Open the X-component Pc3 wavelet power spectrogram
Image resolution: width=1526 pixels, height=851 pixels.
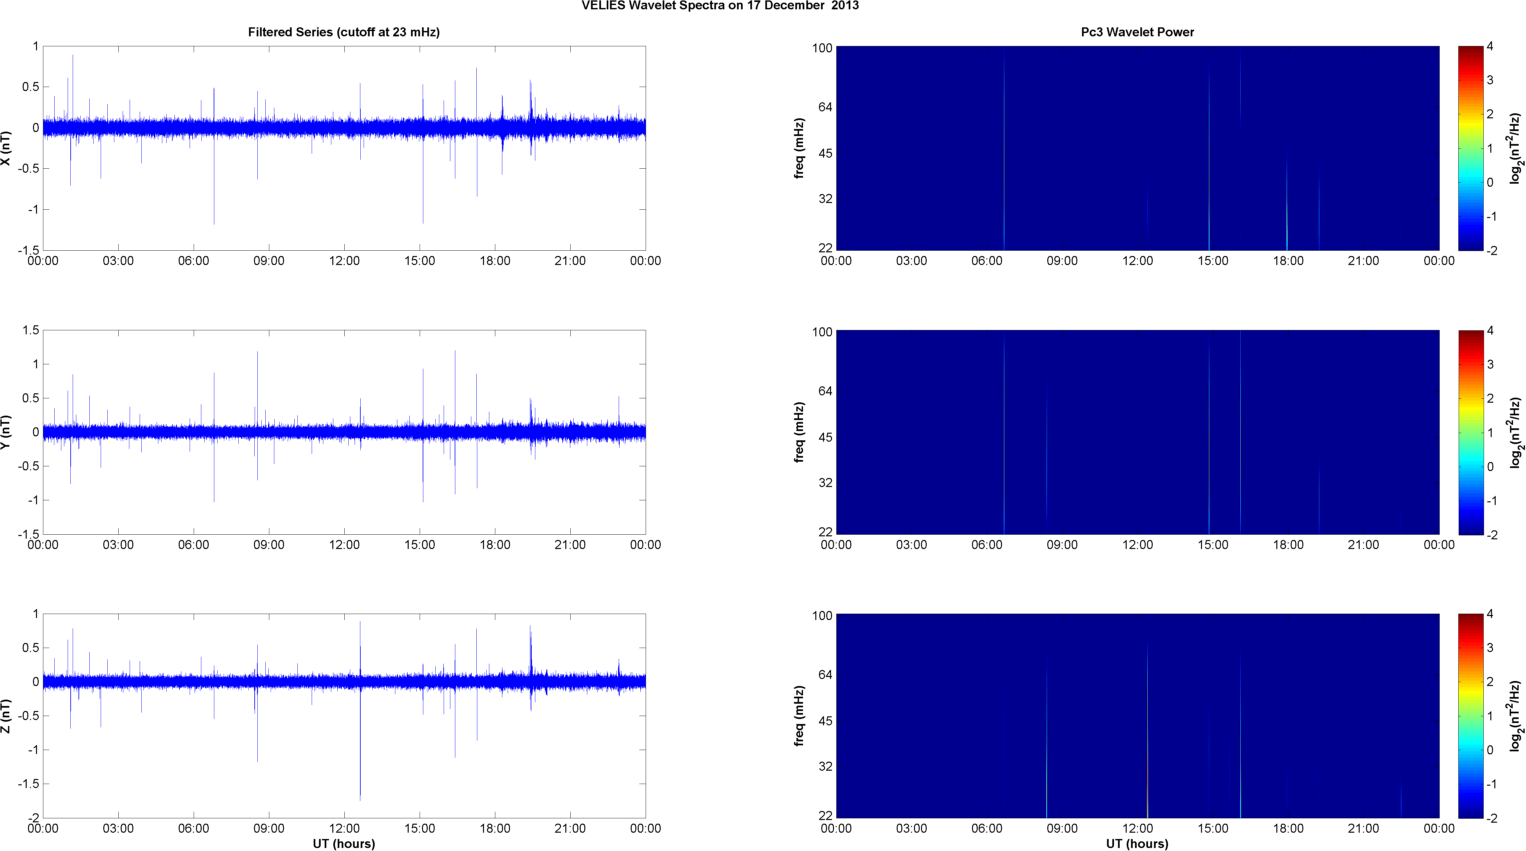click(1137, 148)
